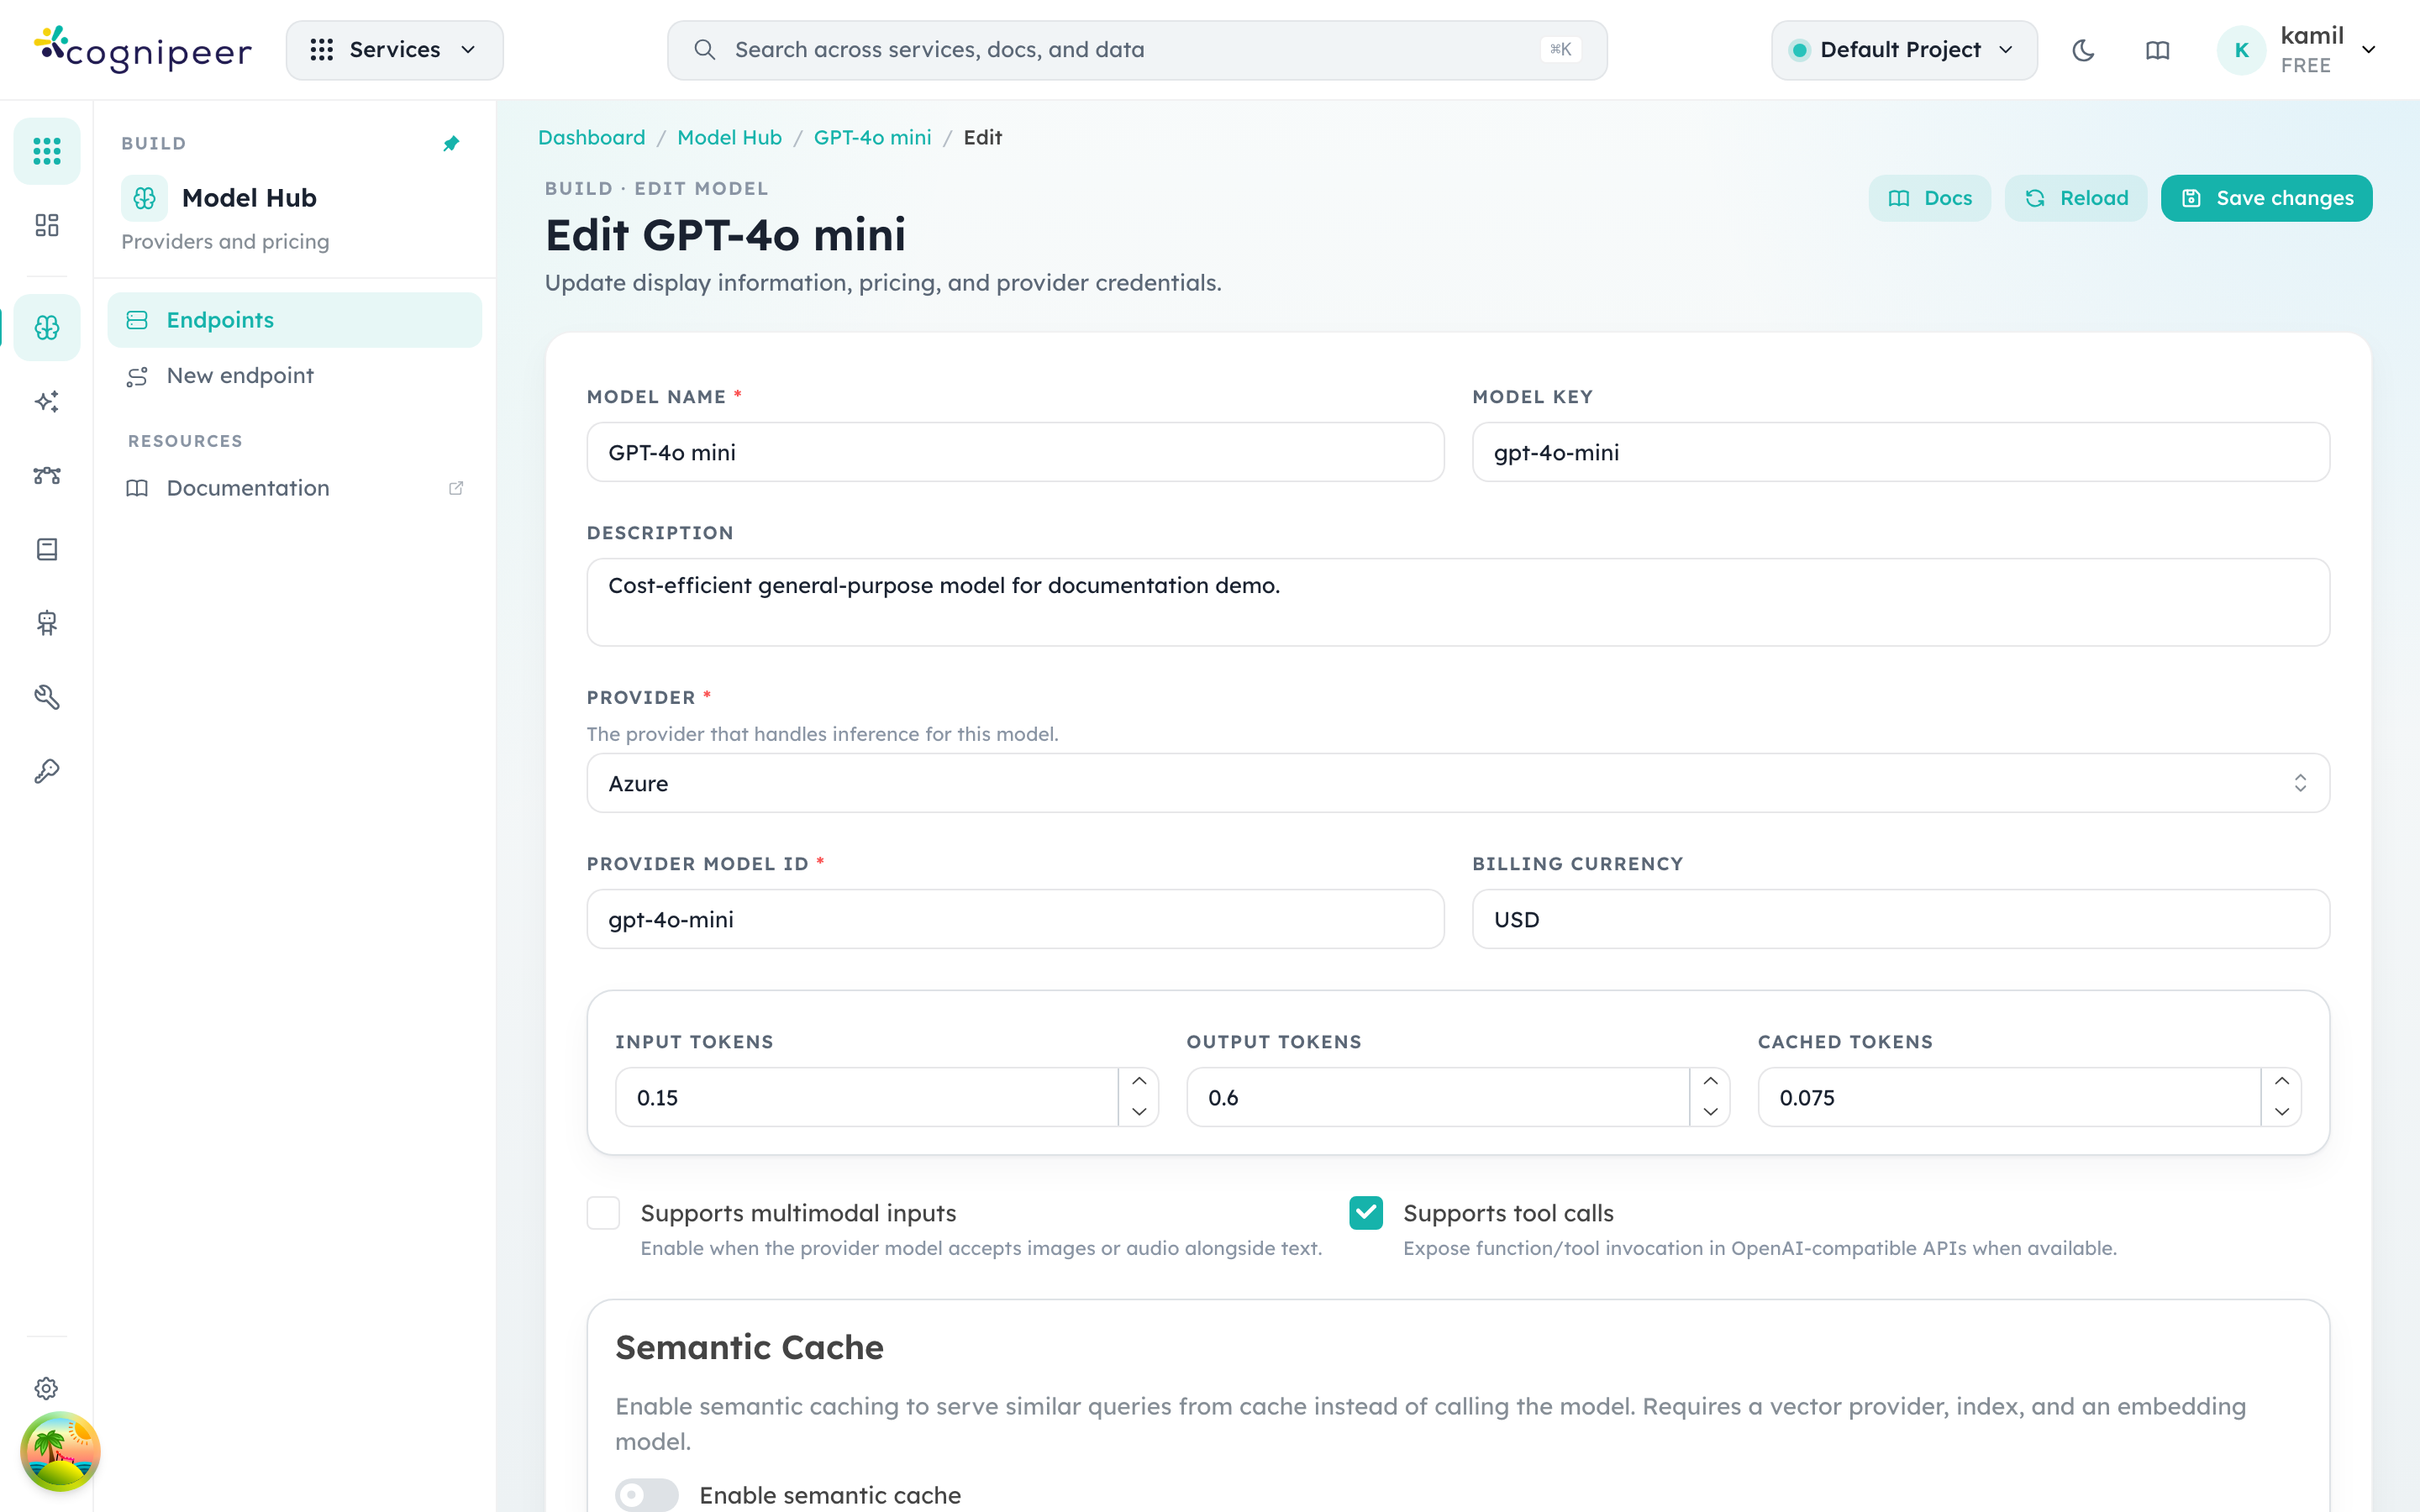Increase the Output Tokens value
The width and height of the screenshot is (2420, 1512).
point(1710,1082)
